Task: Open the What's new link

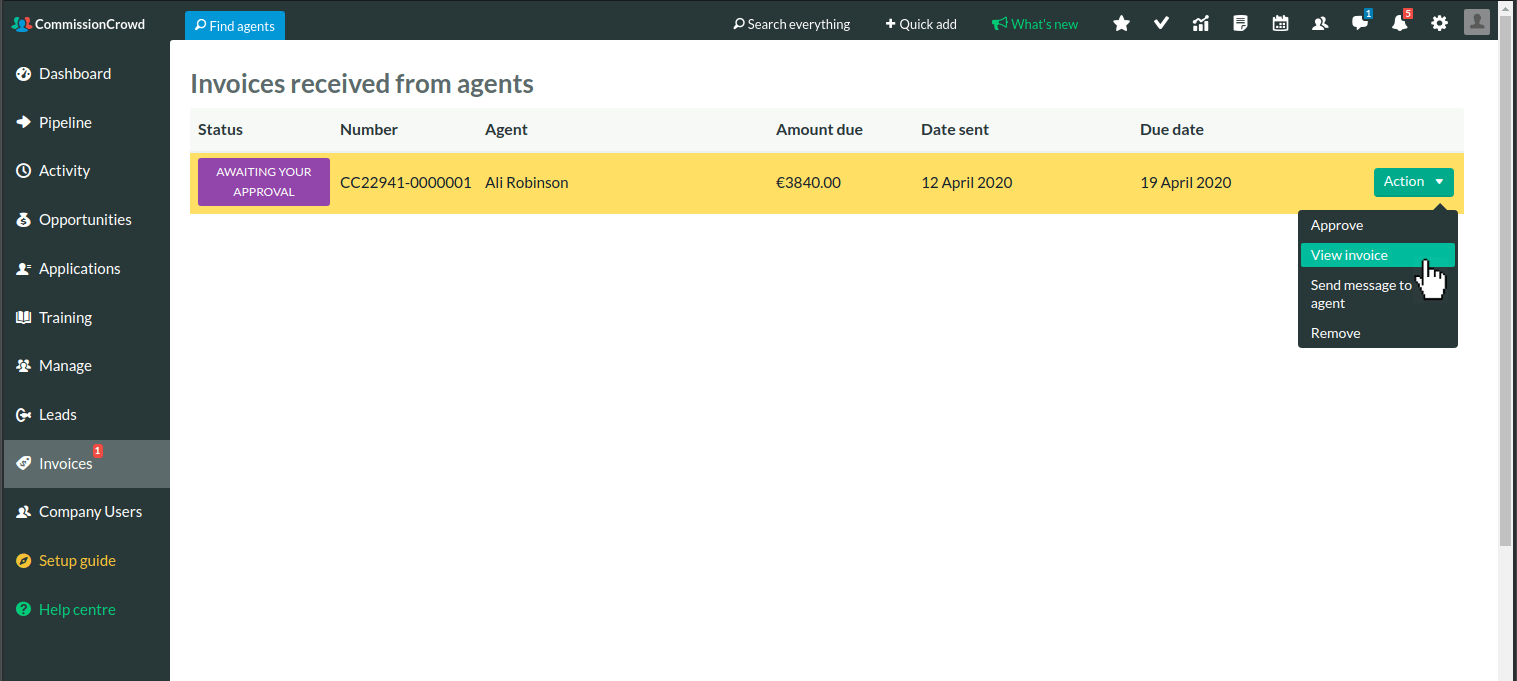Action: 1035,24
